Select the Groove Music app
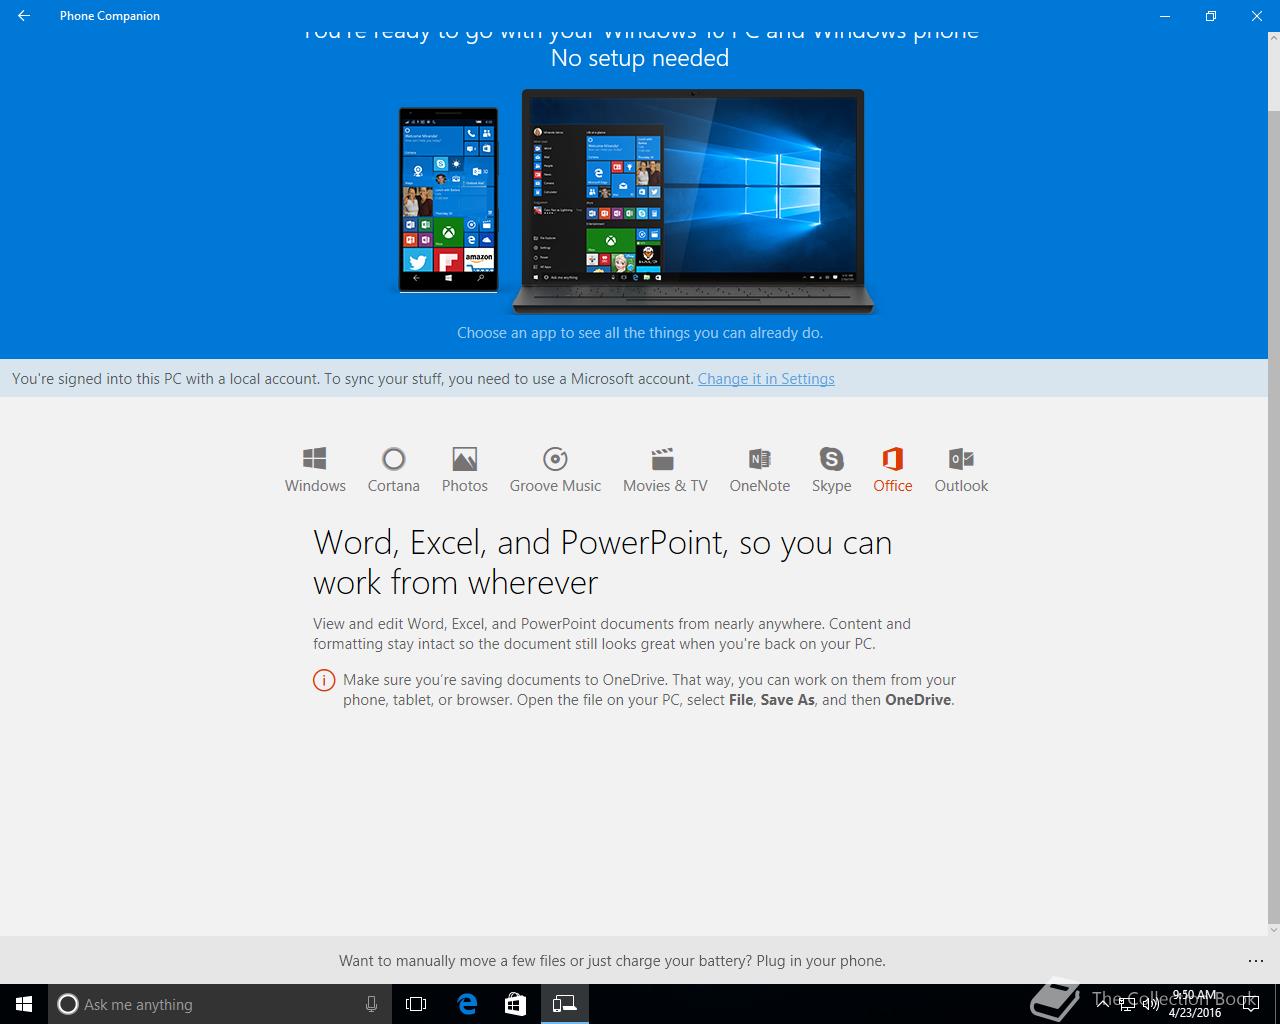1280x1024 pixels. [x=555, y=470]
